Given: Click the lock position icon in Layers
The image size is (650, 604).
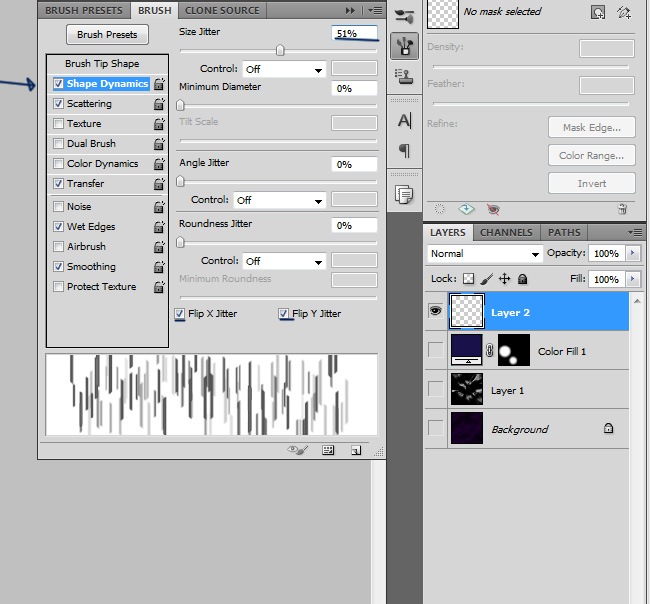Looking at the screenshot, I should 504,280.
